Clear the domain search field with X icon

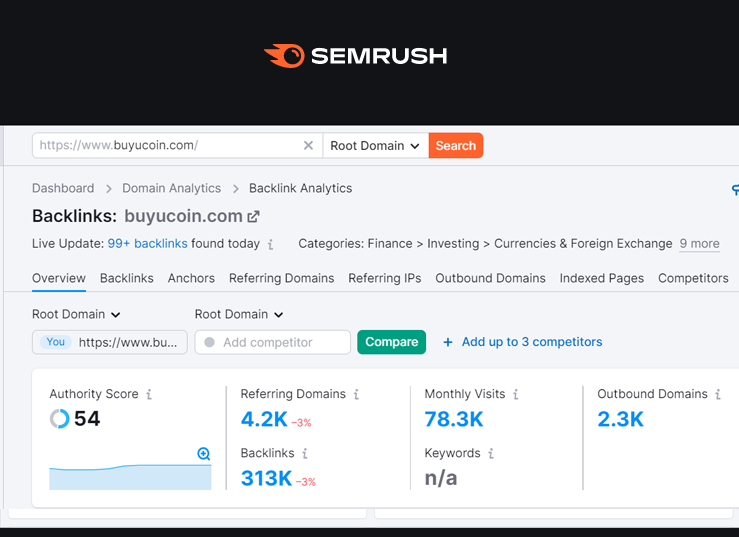(308, 145)
